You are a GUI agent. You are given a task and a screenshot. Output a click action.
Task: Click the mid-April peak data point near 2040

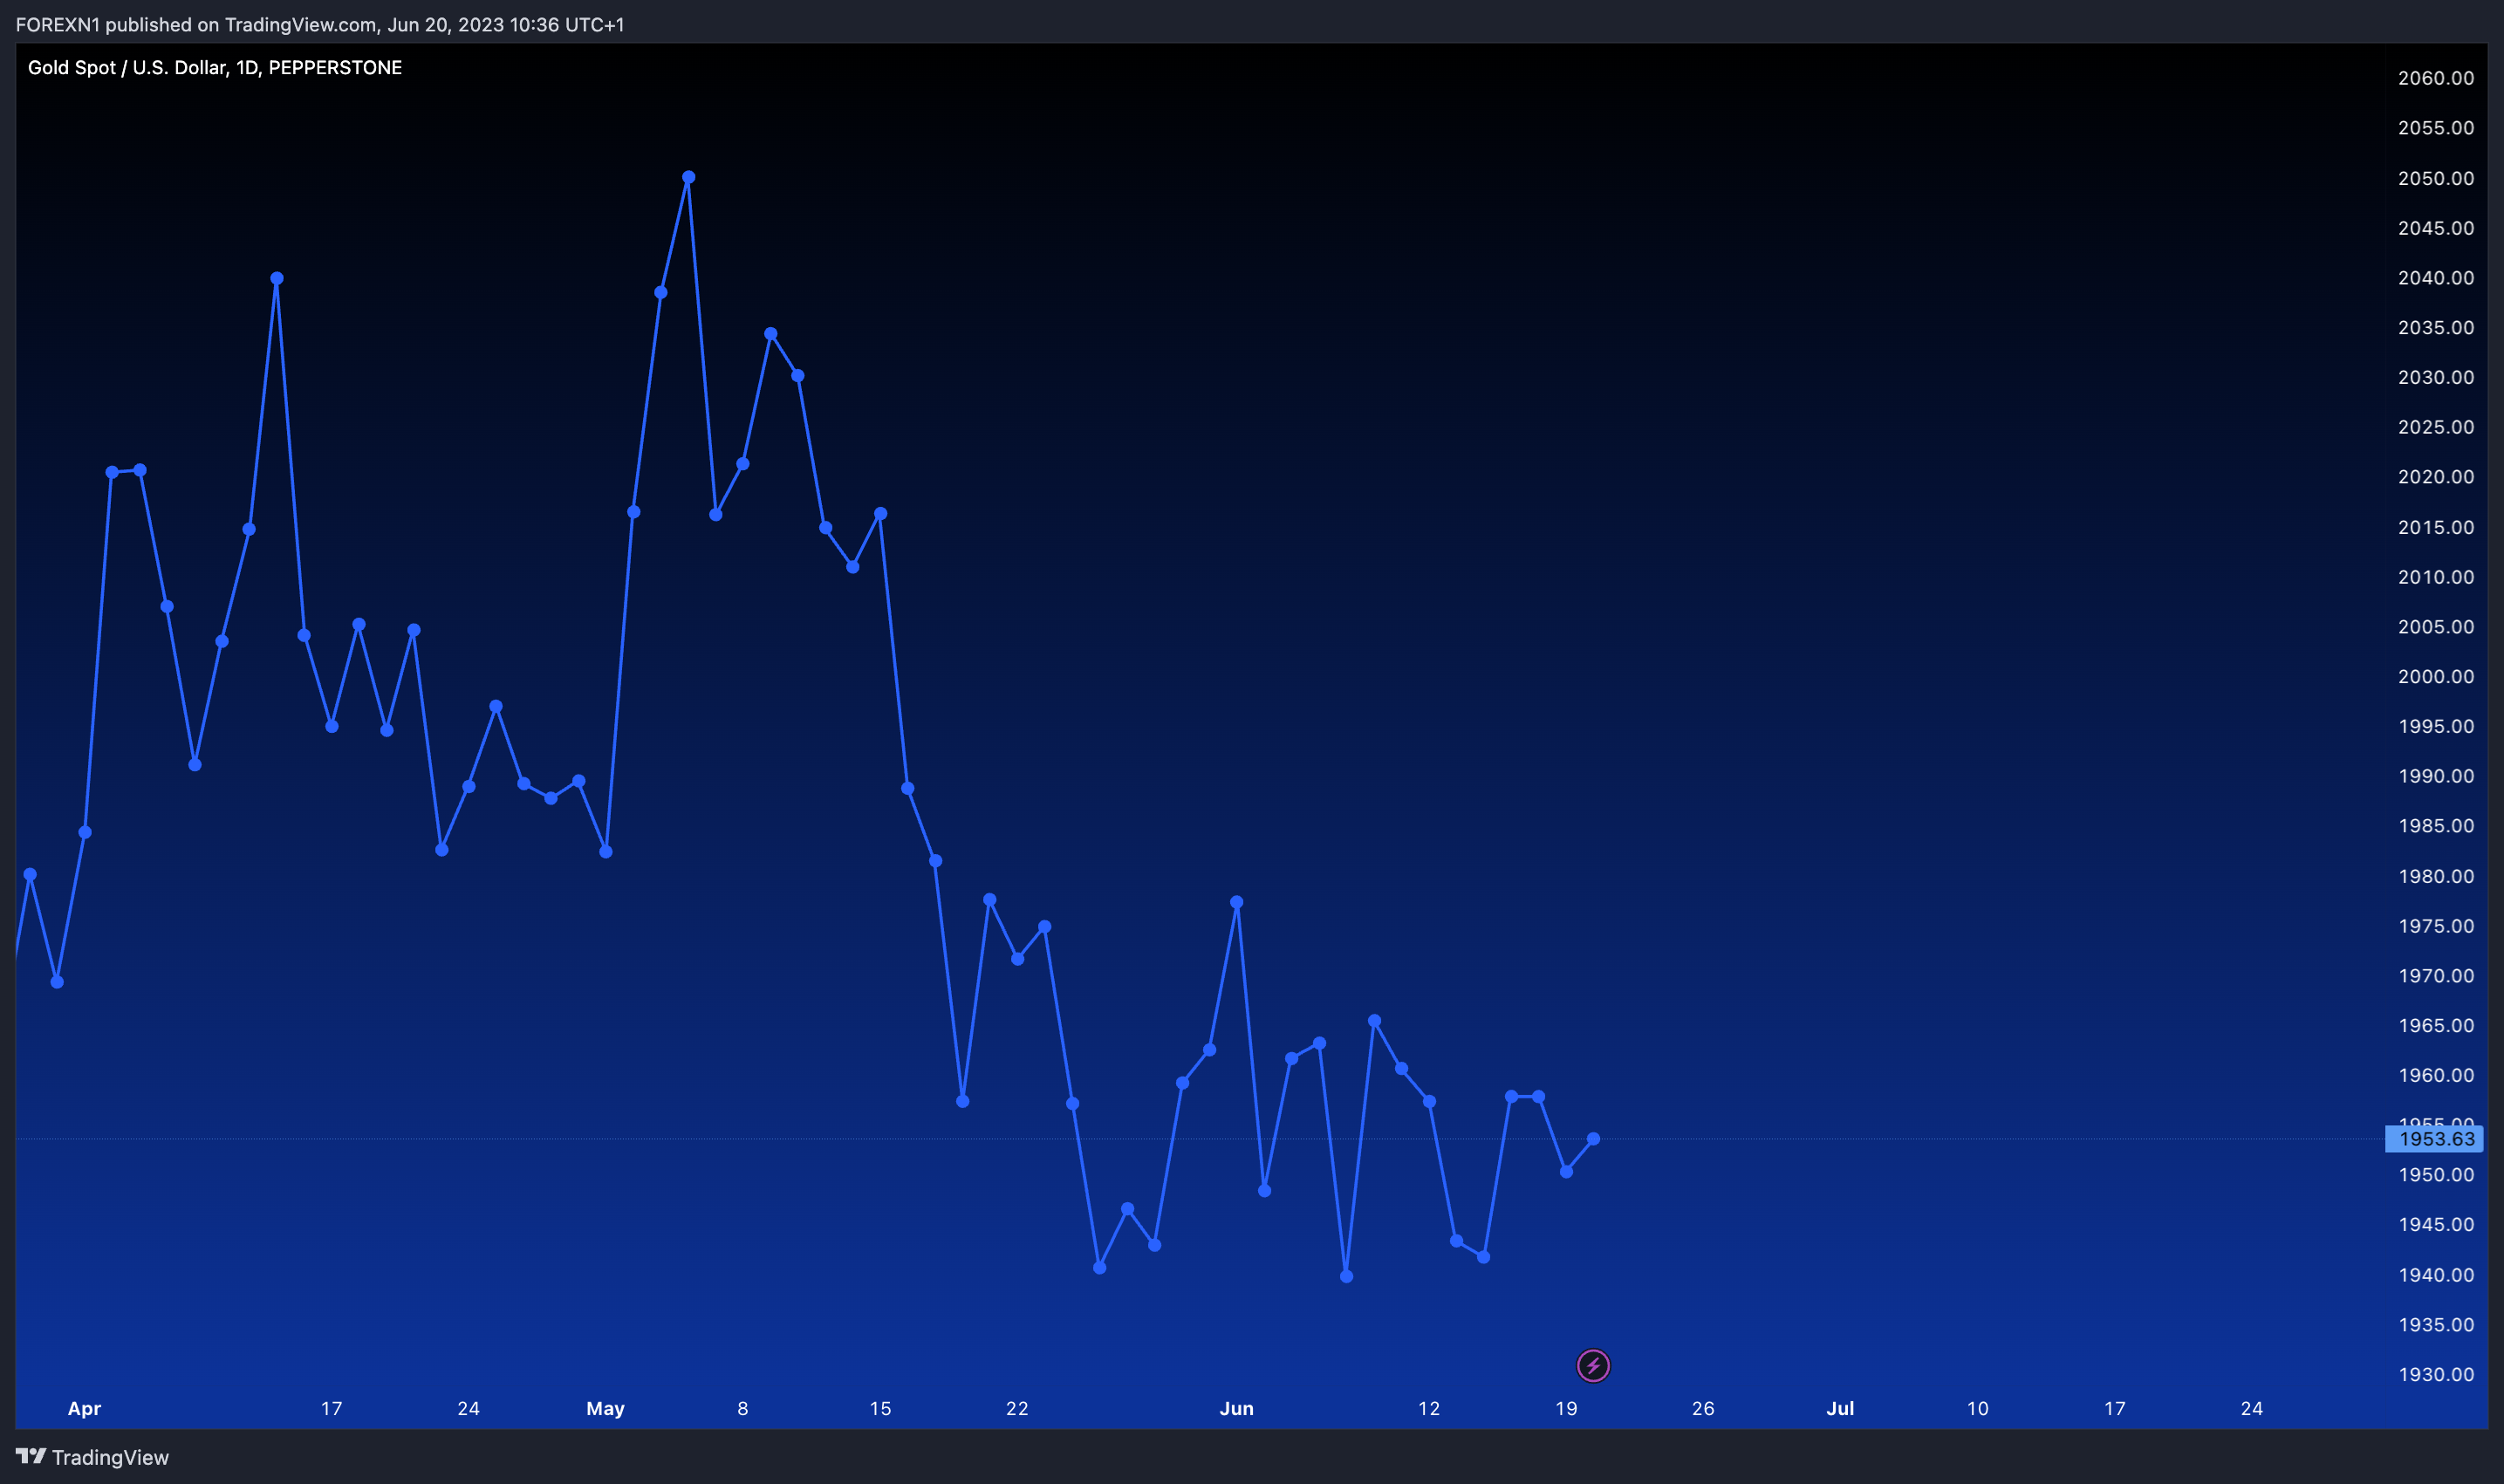pyautogui.click(x=277, y=278)
